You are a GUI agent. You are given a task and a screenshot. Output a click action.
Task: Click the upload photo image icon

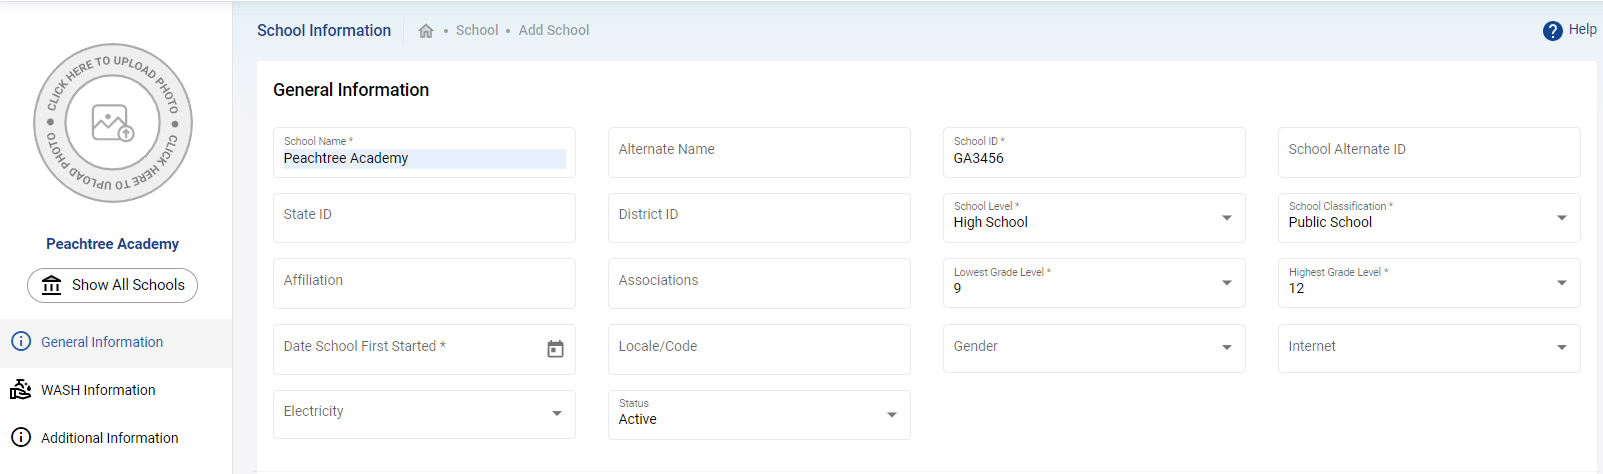[x=112, y=123]
